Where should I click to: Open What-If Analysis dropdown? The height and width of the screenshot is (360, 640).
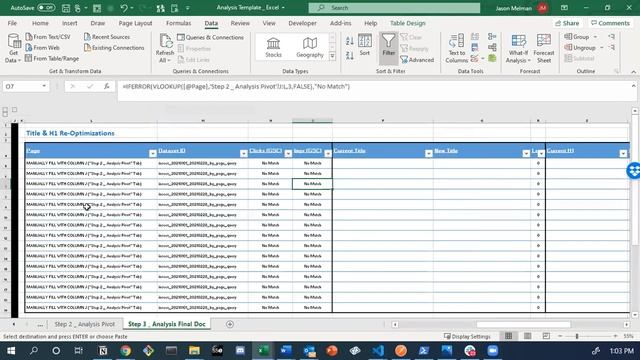click(518, 48)
